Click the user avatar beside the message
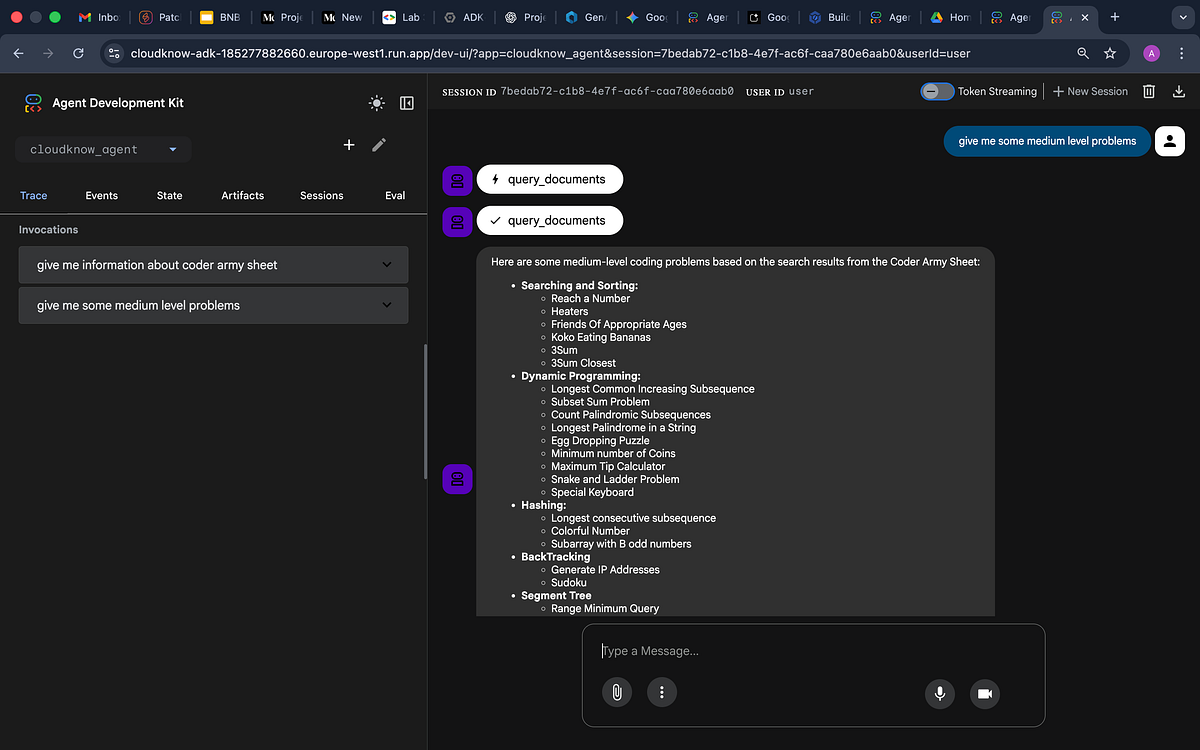The image size is (1200, 750). [x=1169, y=141]
